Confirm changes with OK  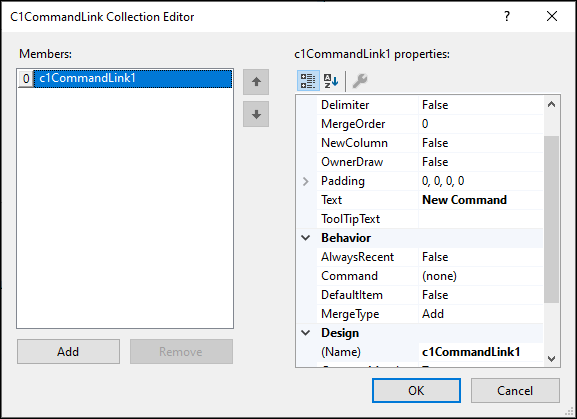(416, 391)
